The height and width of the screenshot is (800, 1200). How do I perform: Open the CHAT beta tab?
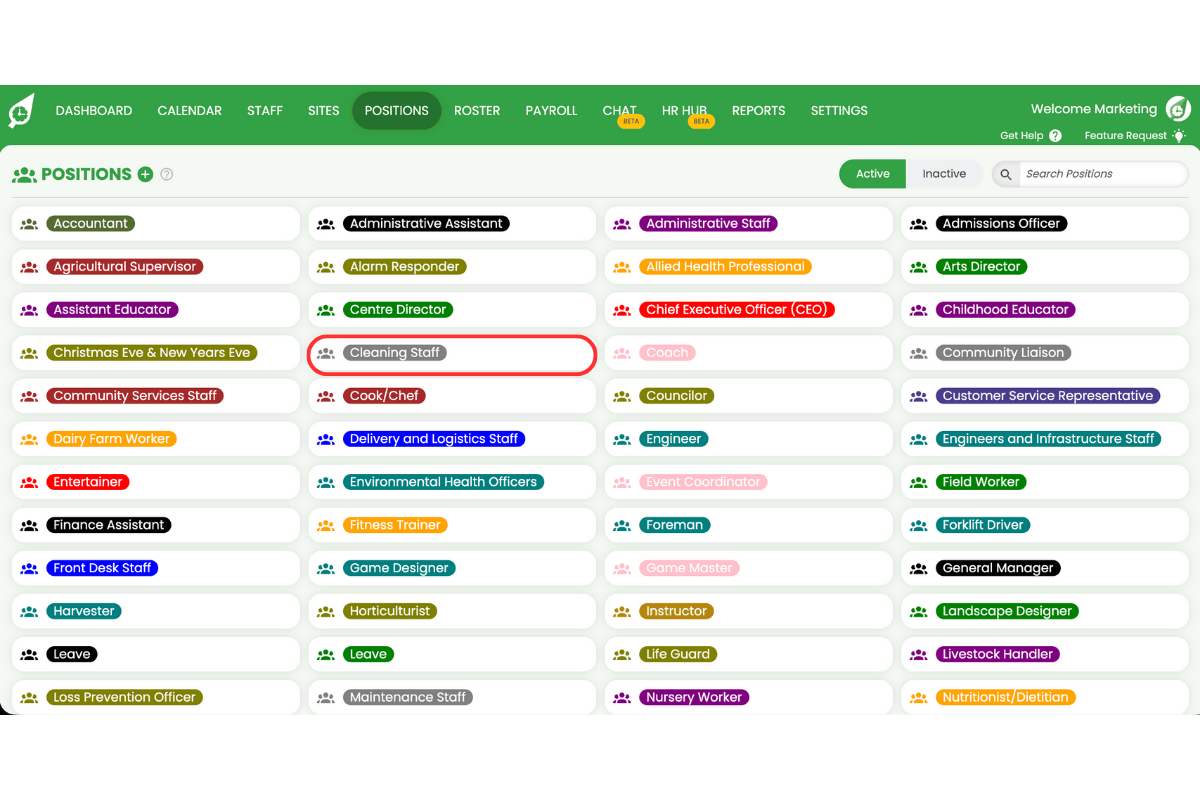pyautogui.click(x=620, y=111)
